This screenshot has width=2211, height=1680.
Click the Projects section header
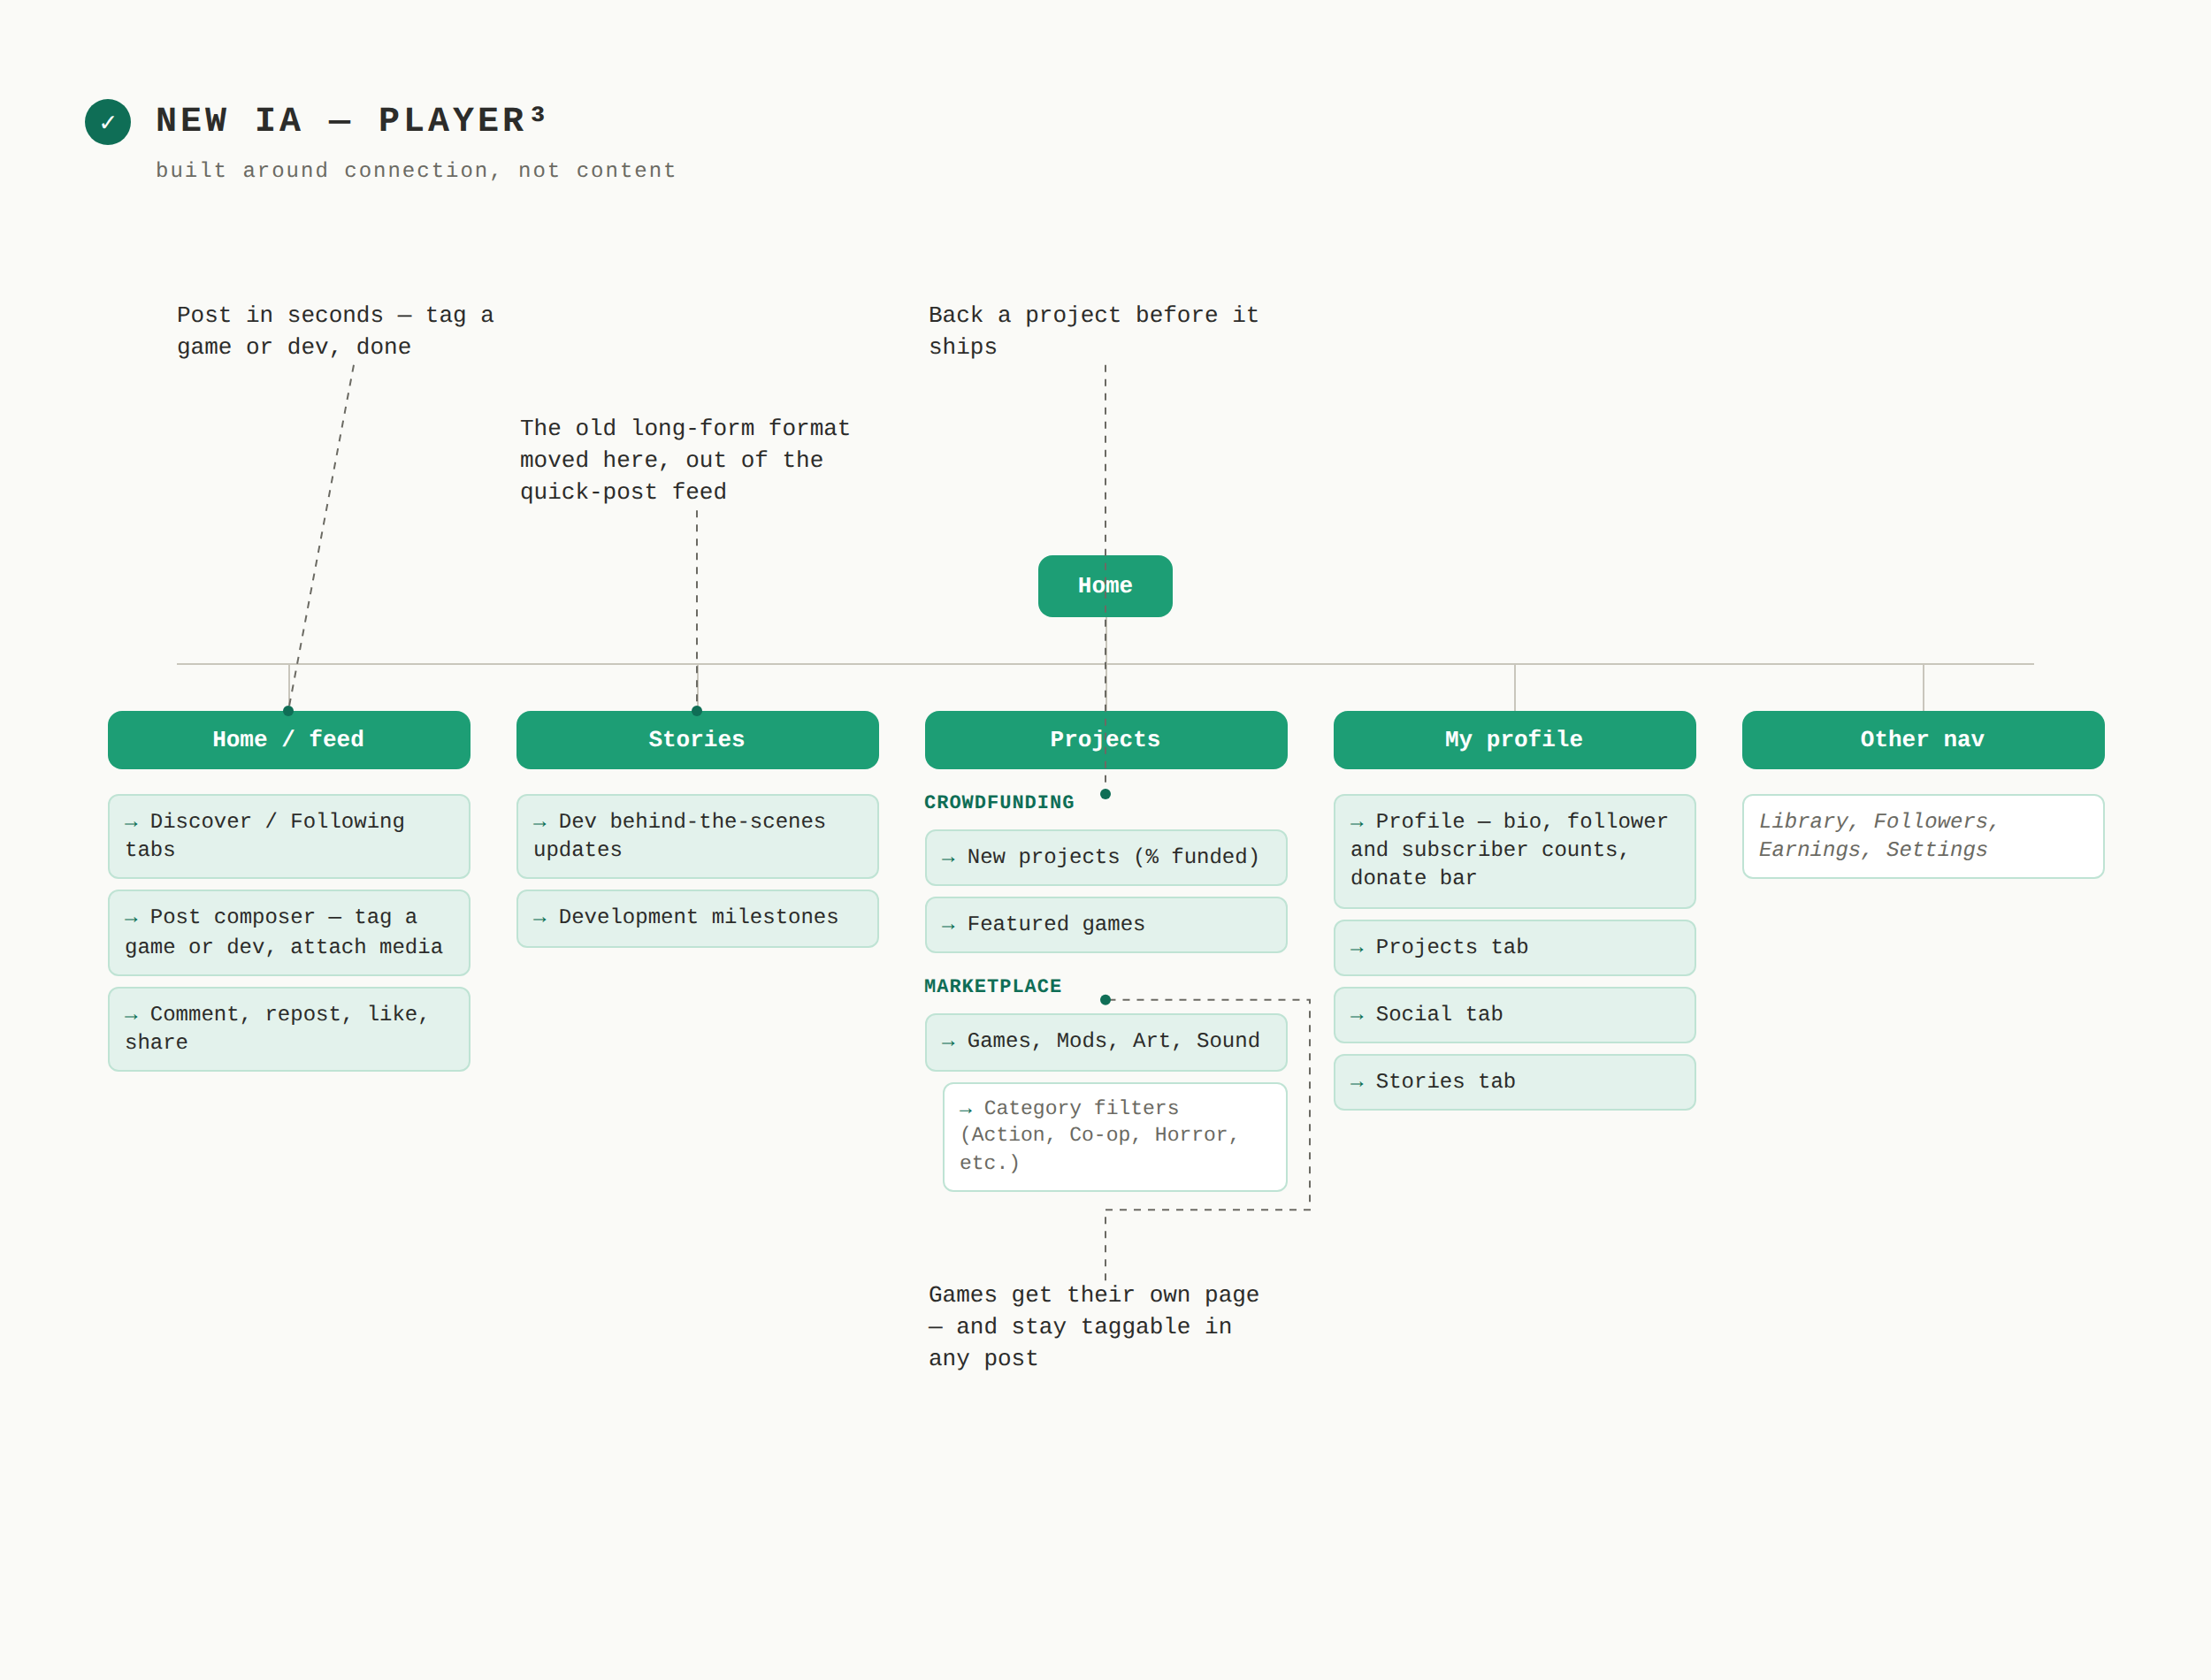click(x=1106, y=740)
